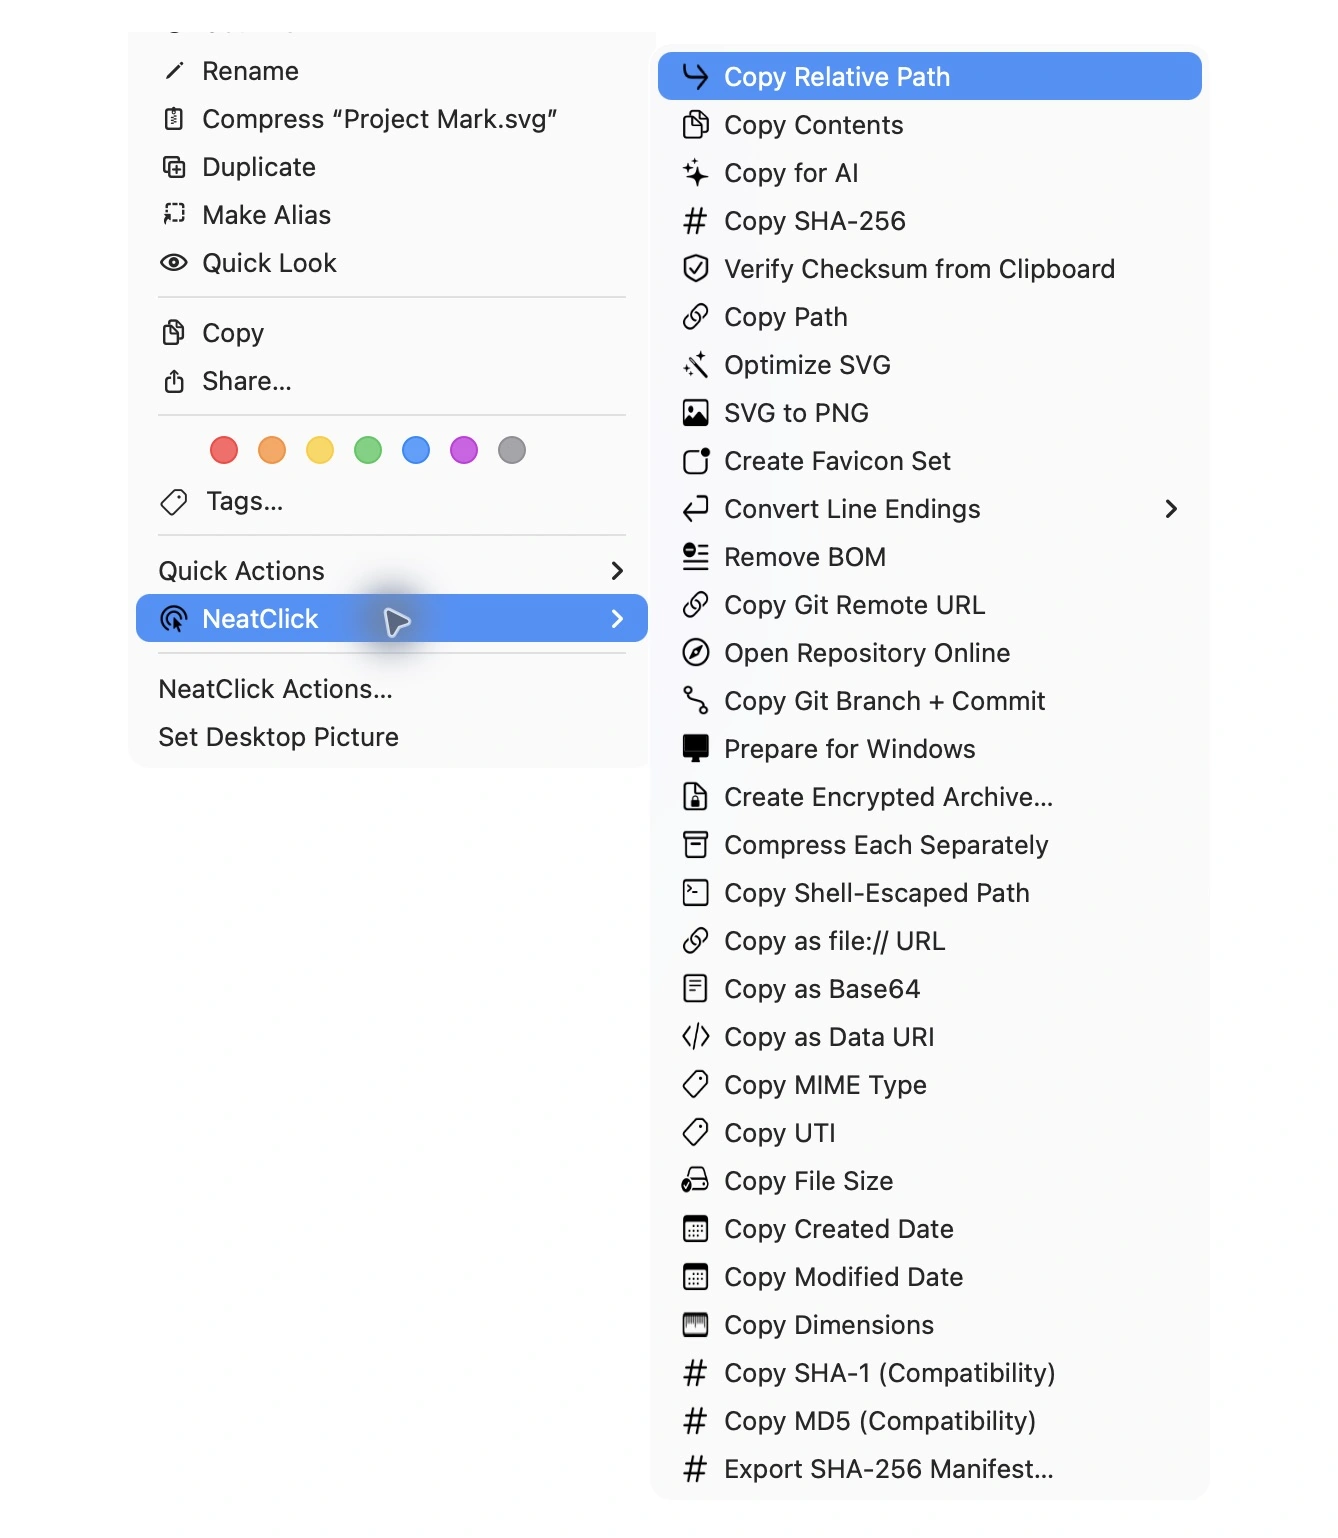Viewport: 1338px width, 1538px height.
Task: Choose Duplicate in the context menu
Action: [392, 166]
